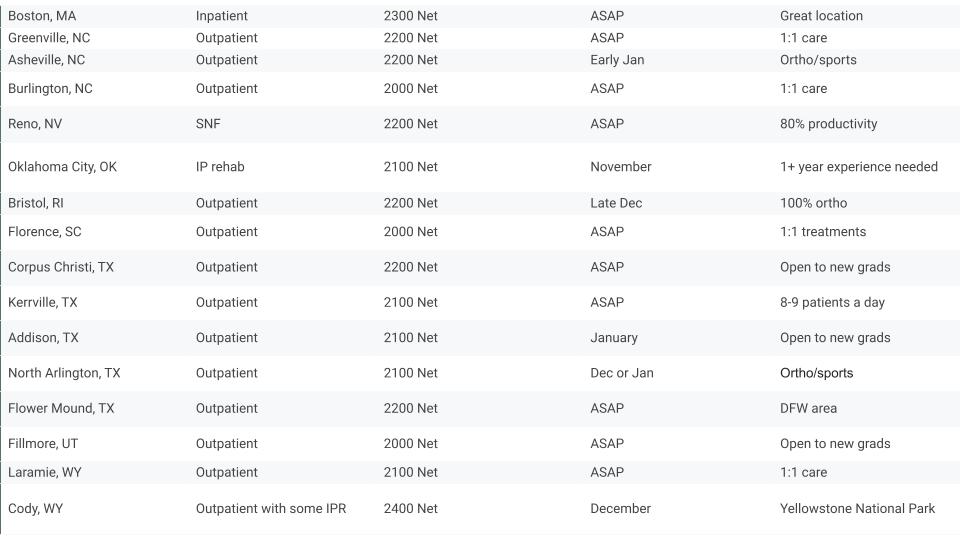Click the 1+ year experience needed note
This screenshot has width=960, height=540.
[858, 167]
